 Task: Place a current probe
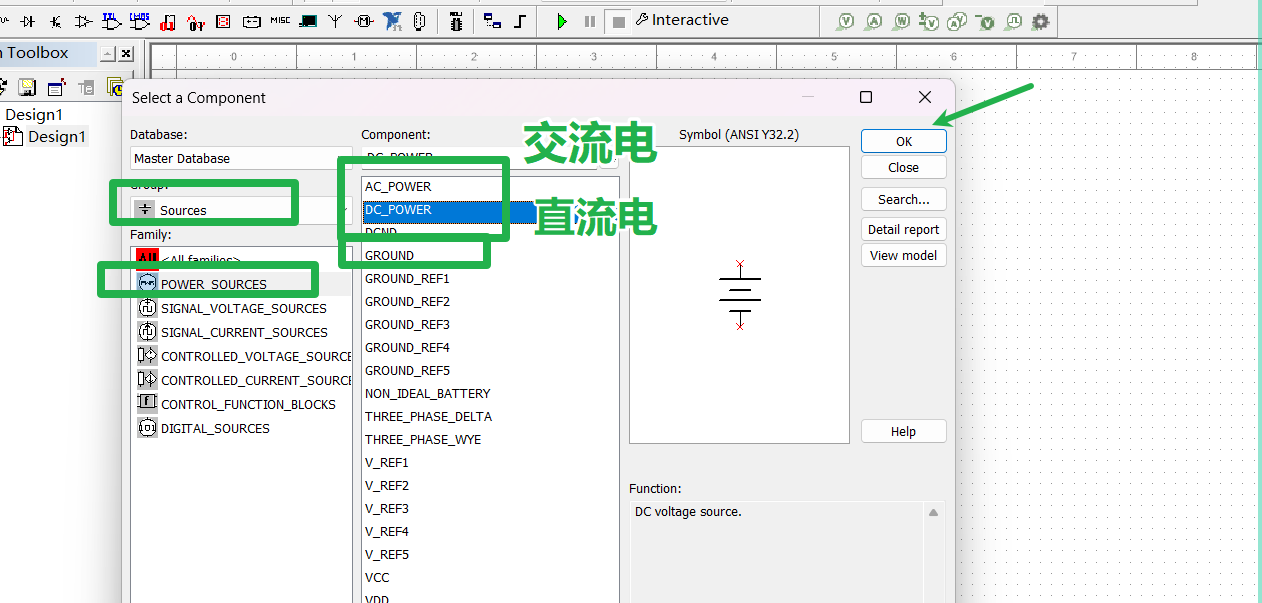pyautogui.click(x=874, y=21)
